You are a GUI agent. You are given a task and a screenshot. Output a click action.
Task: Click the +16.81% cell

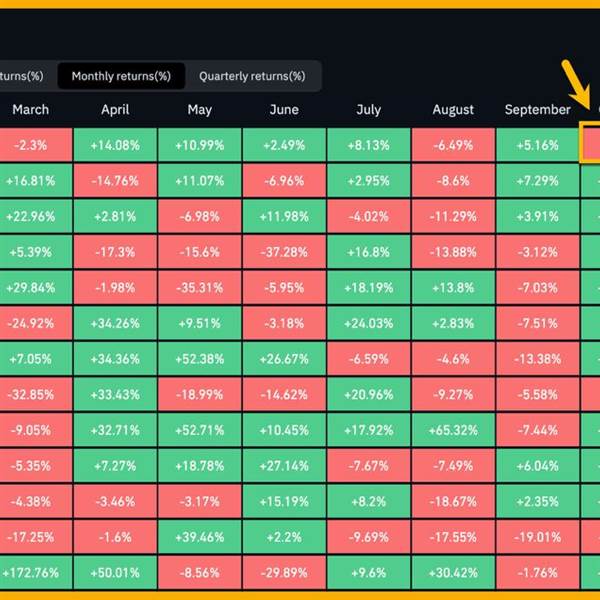pos(36,180)
